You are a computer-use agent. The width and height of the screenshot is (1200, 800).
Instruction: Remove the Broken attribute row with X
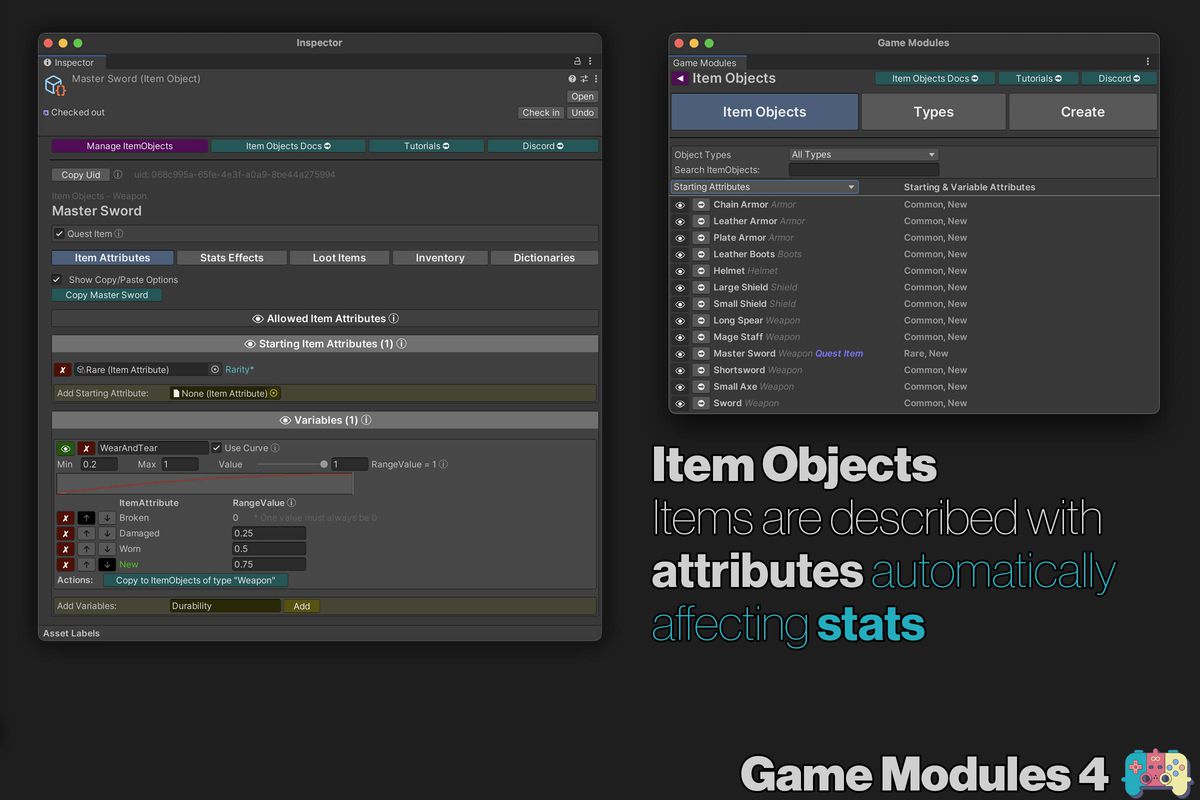[65, 518]
